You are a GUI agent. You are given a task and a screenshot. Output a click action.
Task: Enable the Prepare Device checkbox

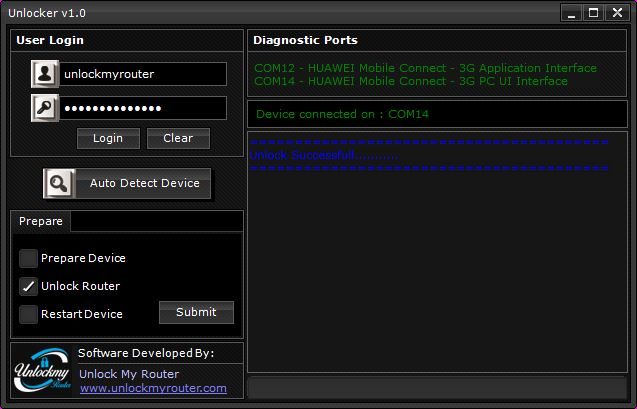click(28, 258)
